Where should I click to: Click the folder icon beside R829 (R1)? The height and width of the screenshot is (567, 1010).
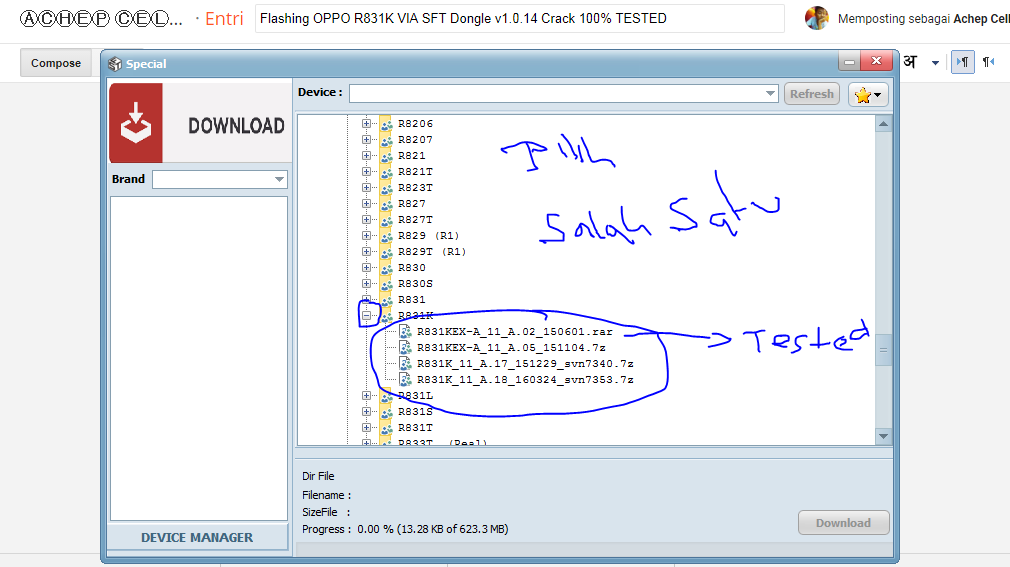coord(386,236)
